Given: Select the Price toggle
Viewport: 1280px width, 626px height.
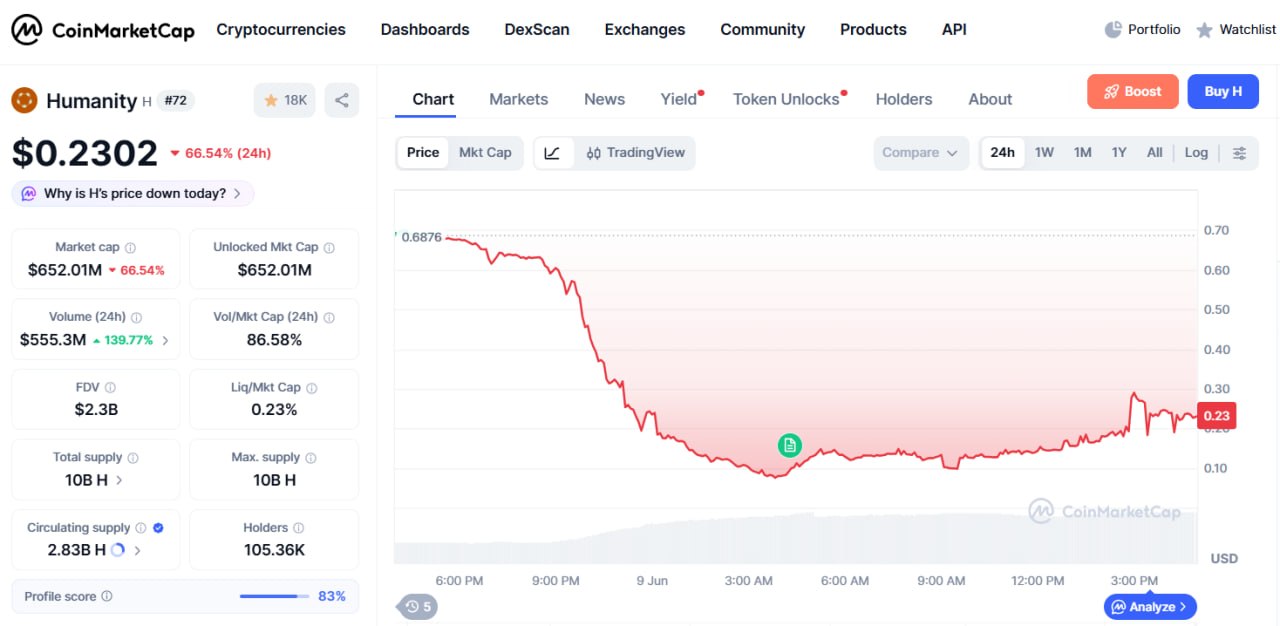Looking at the screenshot, I should [423, 153].
